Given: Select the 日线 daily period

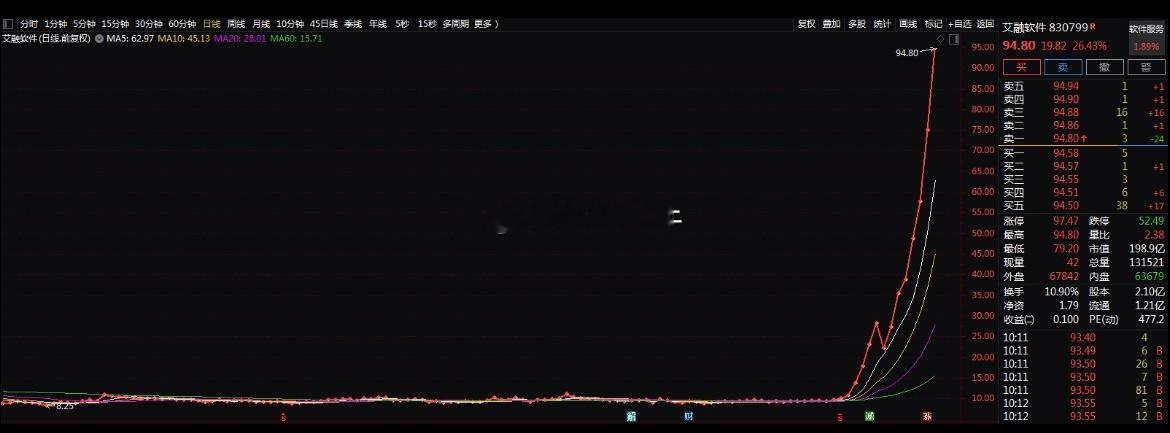Looking at the screenshot, I should (212, 24).
